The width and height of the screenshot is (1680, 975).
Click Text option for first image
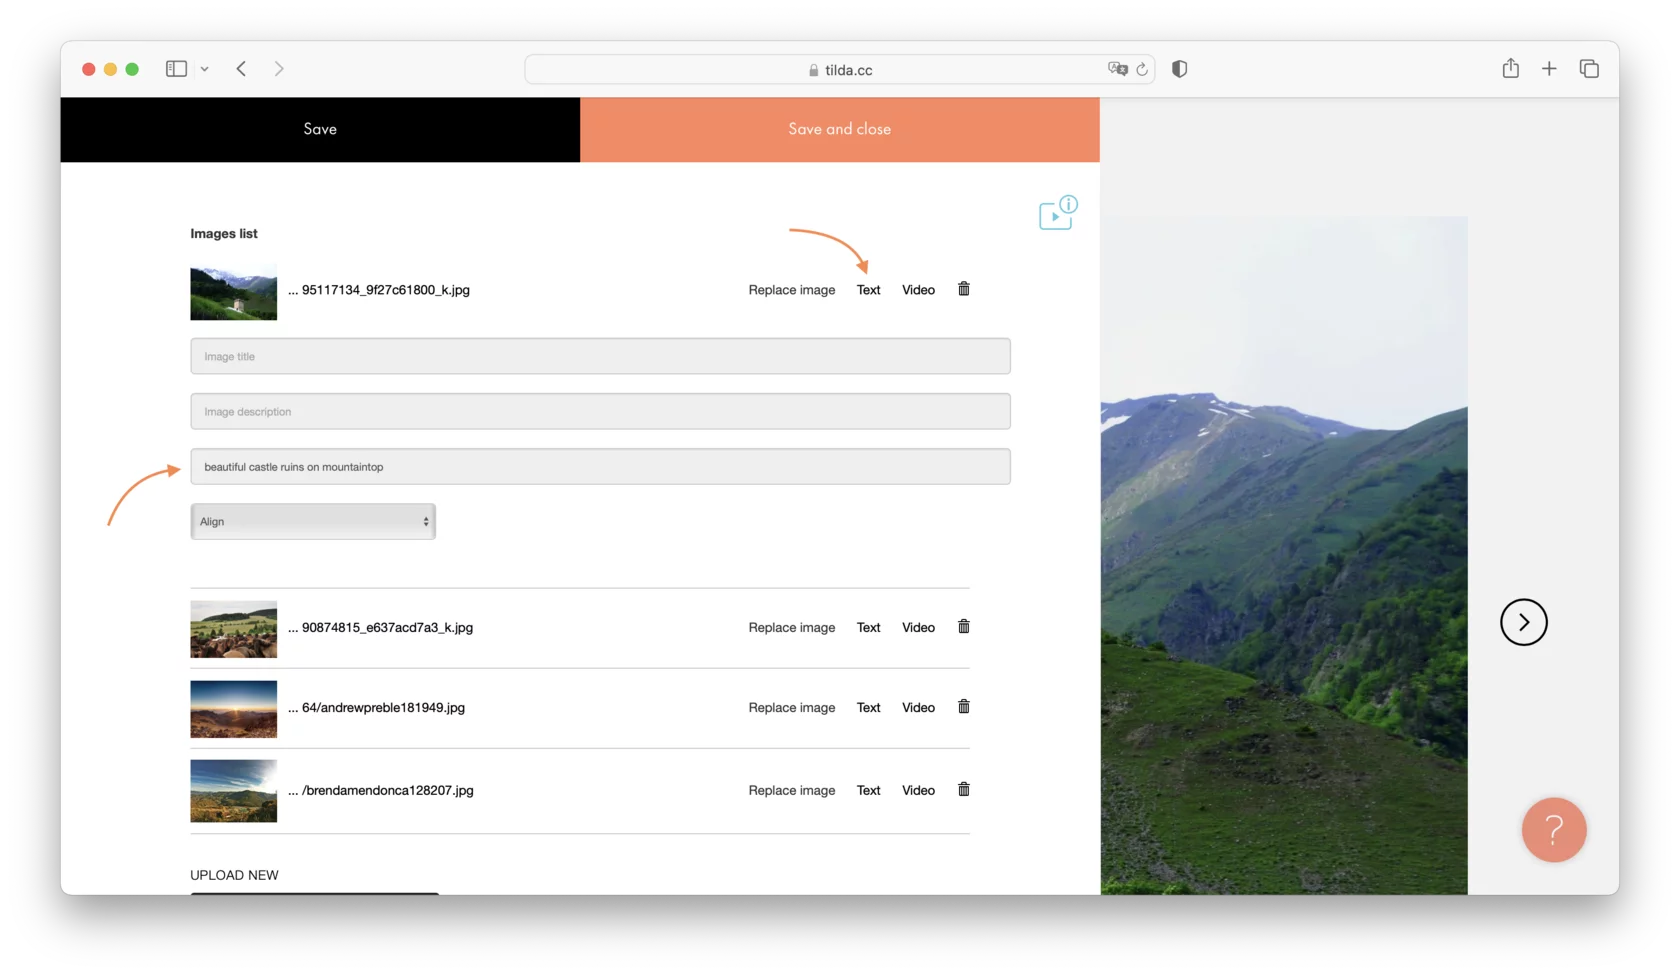(867, 290)
